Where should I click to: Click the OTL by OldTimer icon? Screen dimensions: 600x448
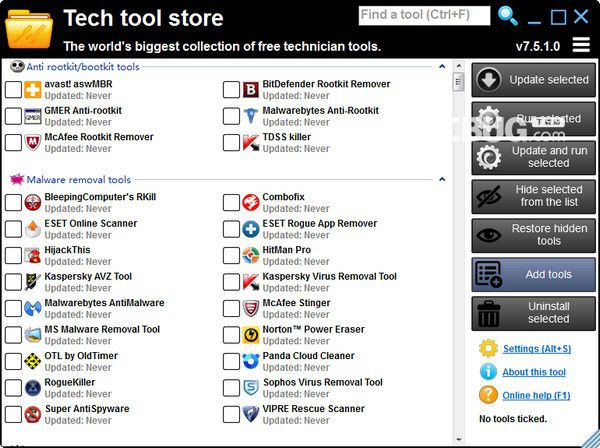33,361
